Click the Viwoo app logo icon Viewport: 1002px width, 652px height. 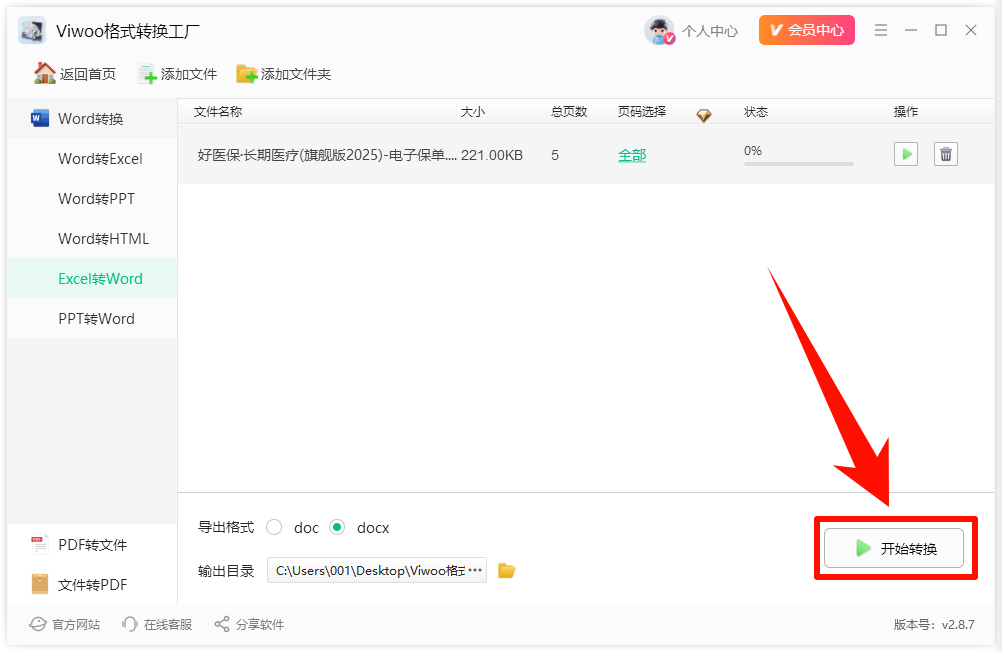(x=32, y=30)
